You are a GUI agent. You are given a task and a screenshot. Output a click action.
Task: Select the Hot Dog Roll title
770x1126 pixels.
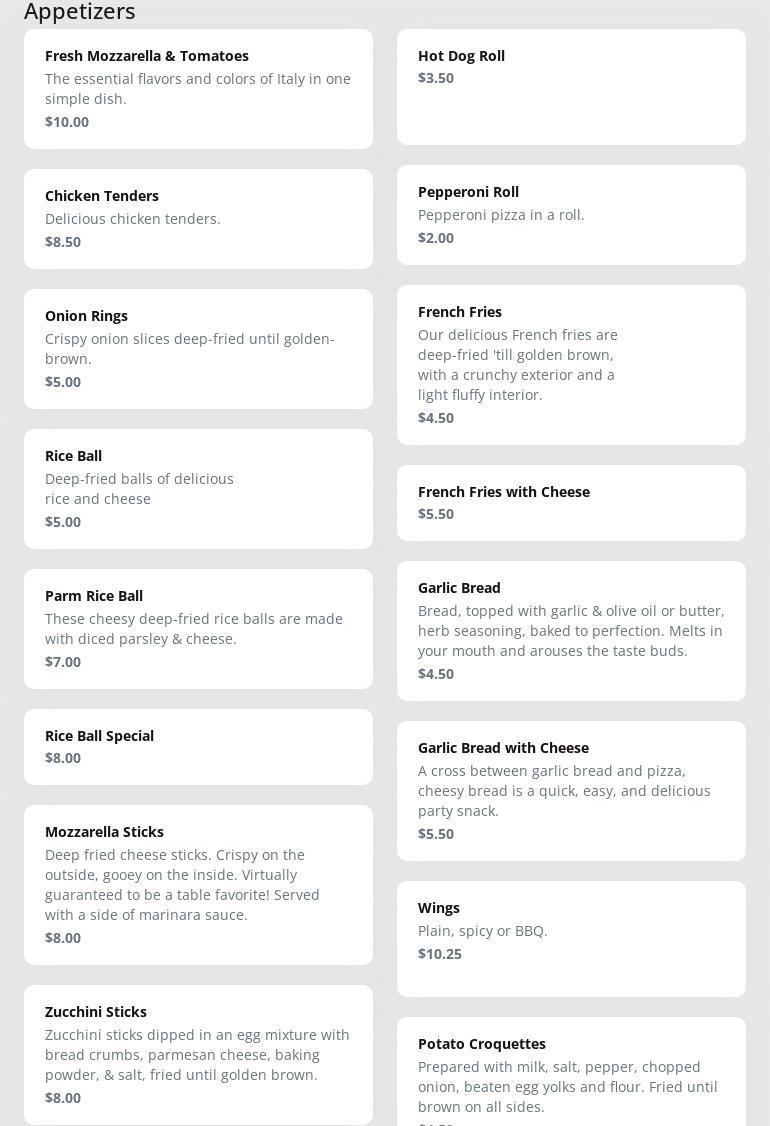[x=461, y=56]
